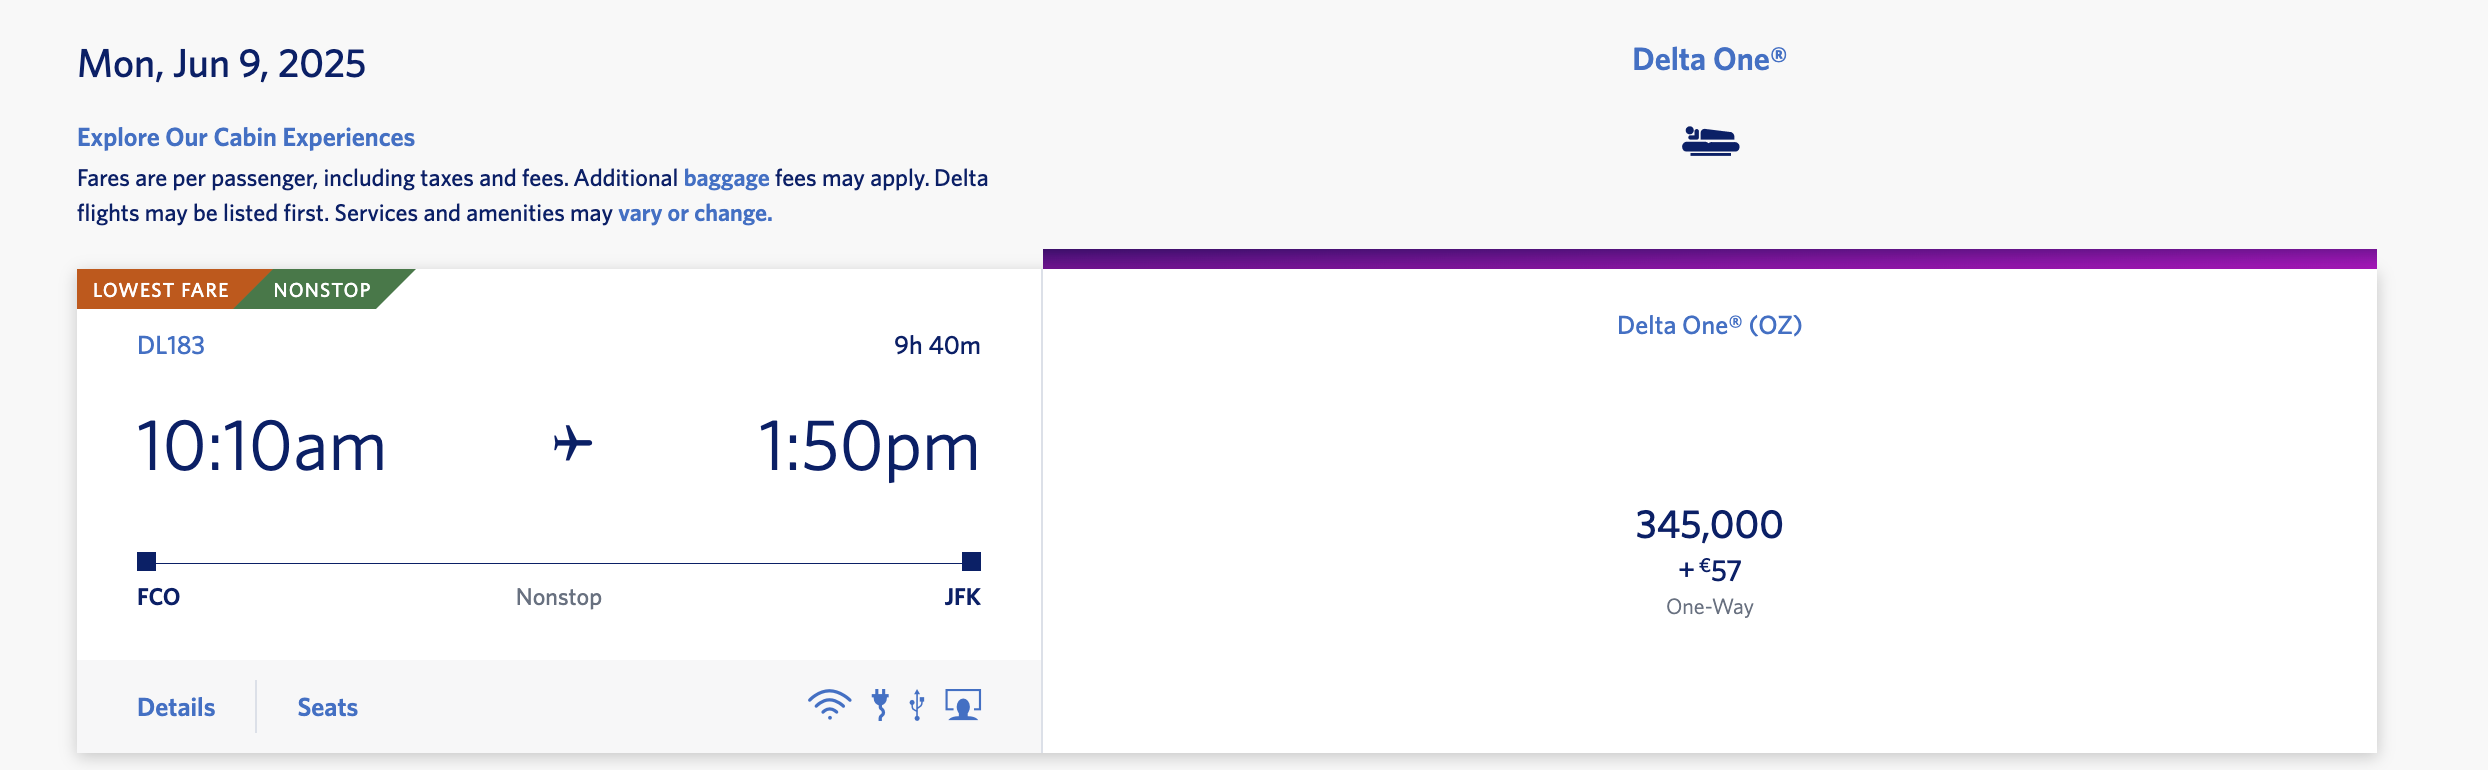
Task: Click the NONSTOP badge
Action: tap(322, 290)
